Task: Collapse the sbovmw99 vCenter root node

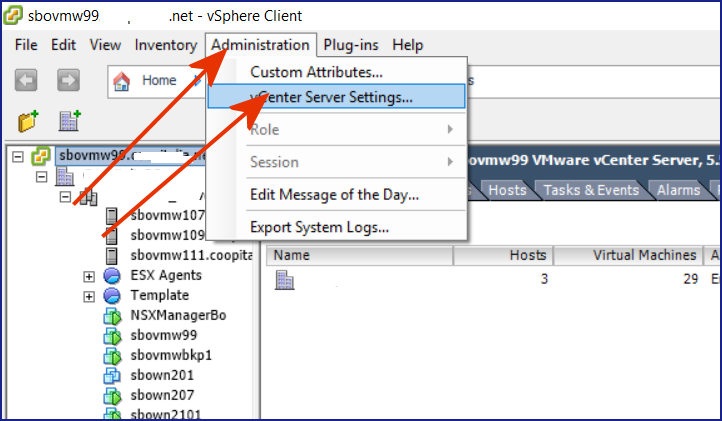Action: coord(17,157)
